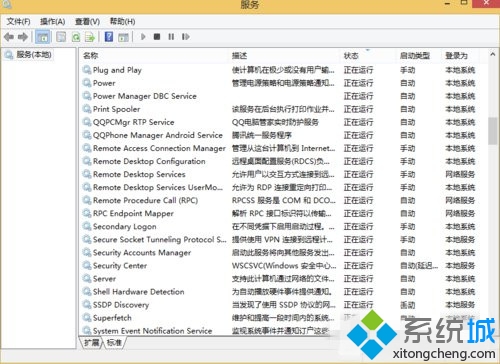Click 腾讯统一服务程序 description cell
Image resolution: width=500 pixels, height=364 pixels.
click(x=262, y=135)
